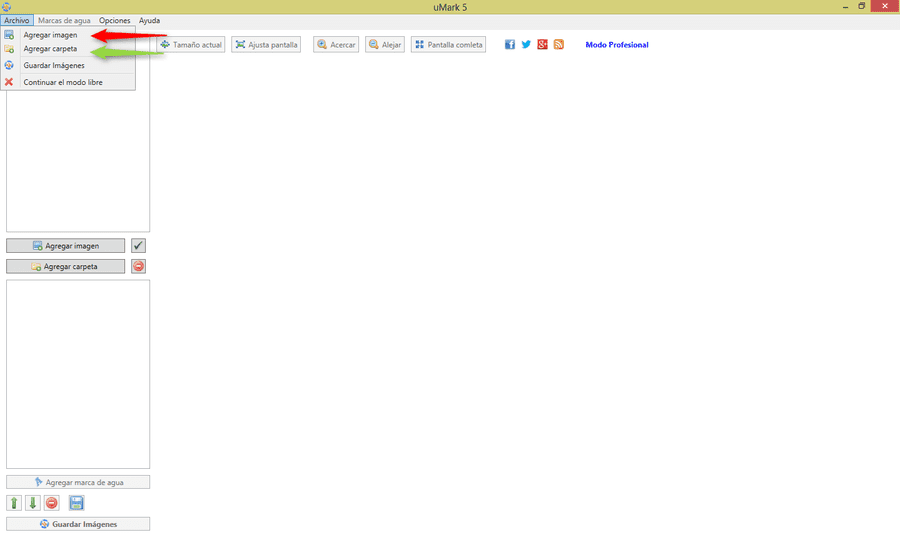Choose Agregar imagen from Archivo menu
The height and width of the screenshot is (535, 900).
click(68, 35)
